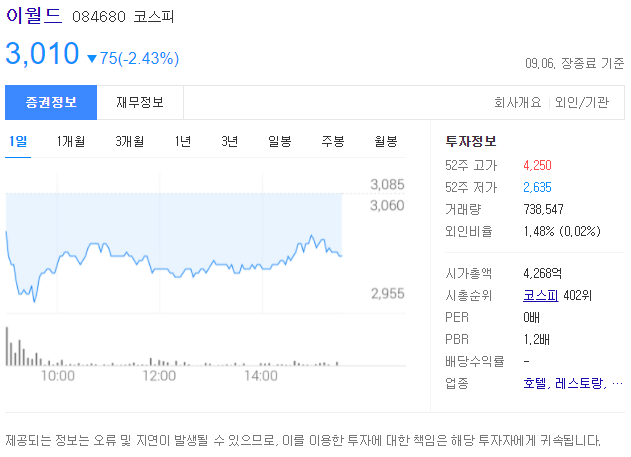
Task: Click the 배당수익률 label
Action: (474, 361)
